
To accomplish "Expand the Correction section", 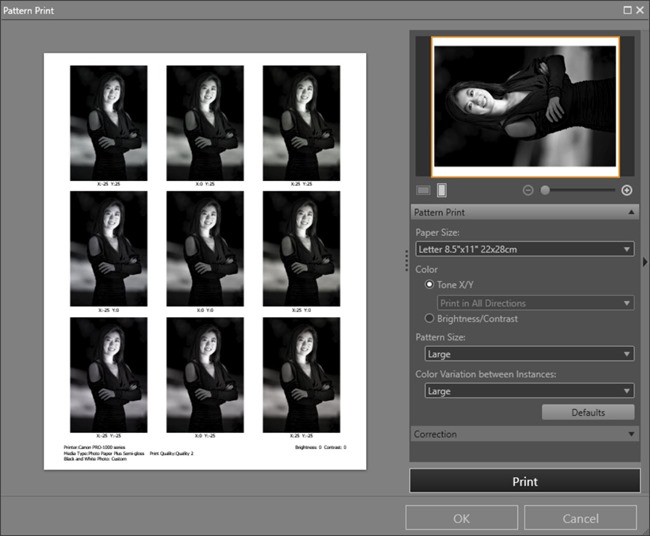I will (524, 434).
